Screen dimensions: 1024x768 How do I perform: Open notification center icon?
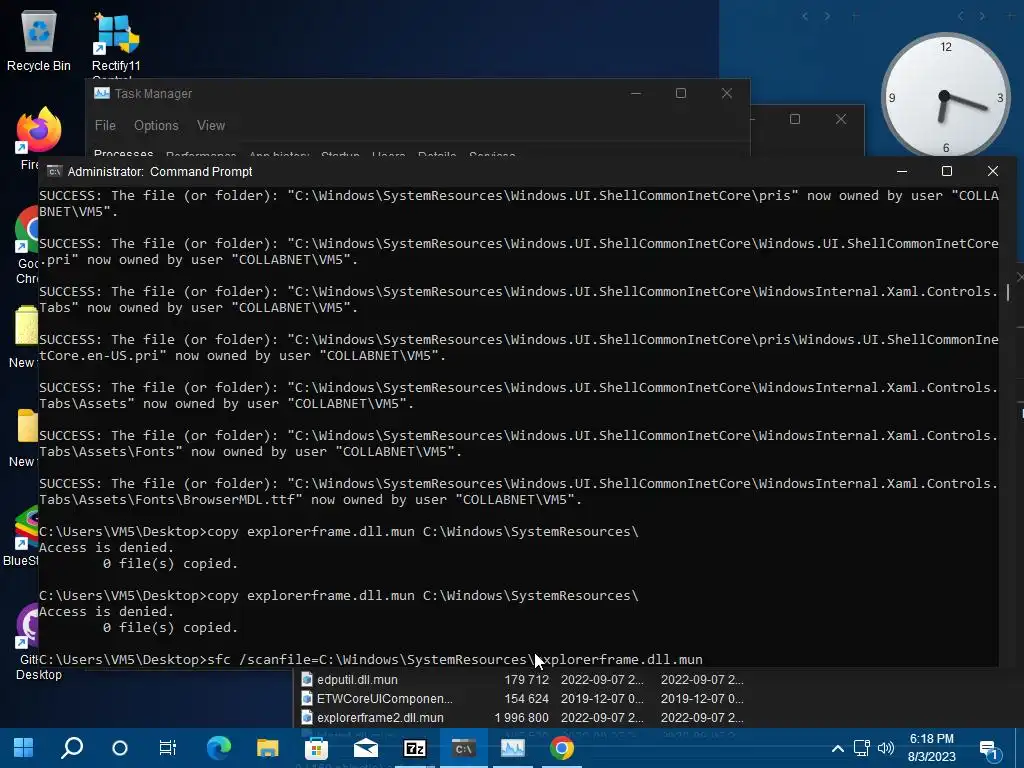pos(989,749)
